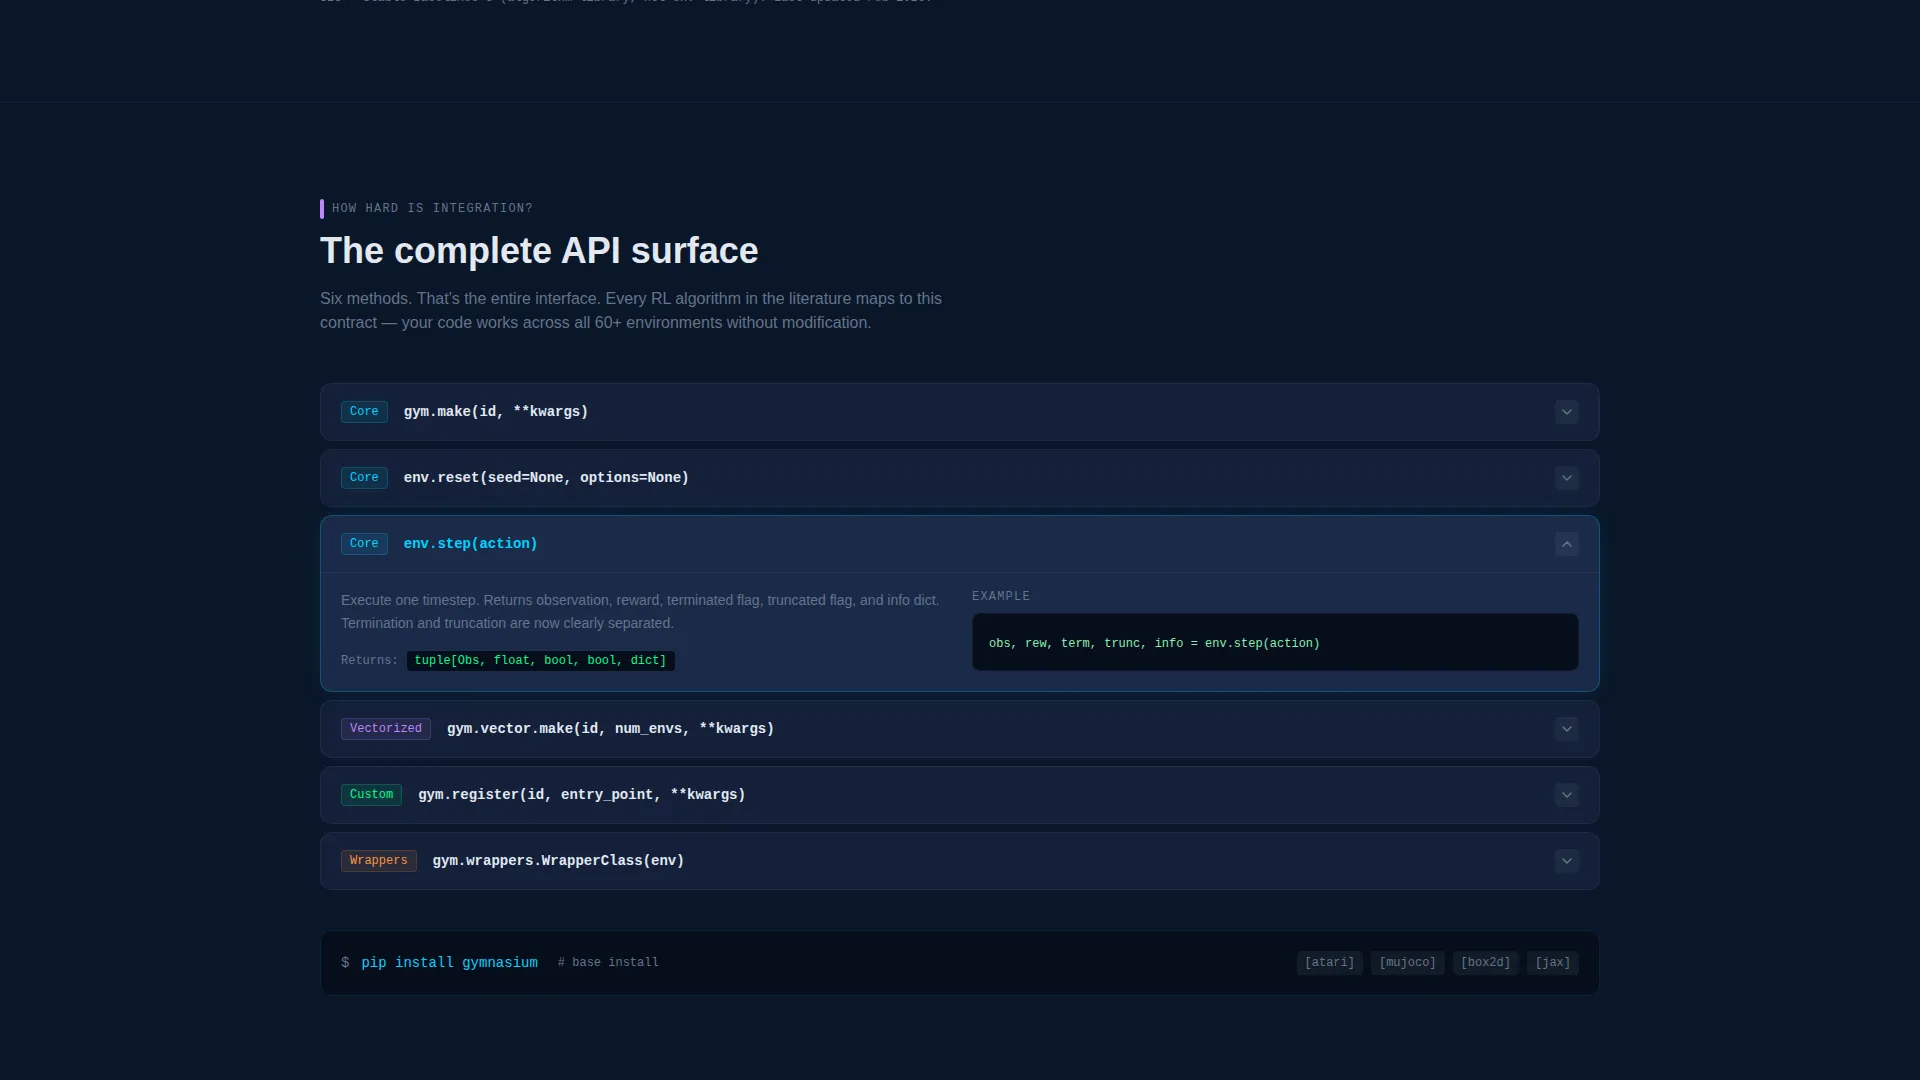This screenshot has width=1920, height=1080.
Task: Click the 'HOW HARD IS INTEGRATION?' label
Action: [x=432, y=209]
